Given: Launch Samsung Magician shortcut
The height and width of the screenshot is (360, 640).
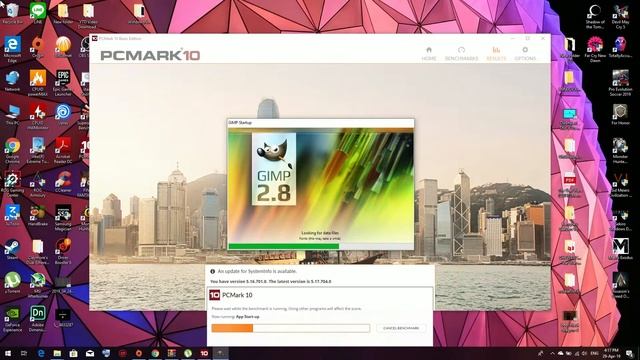Looking at the screenshot, I should (x=63, y=218).
